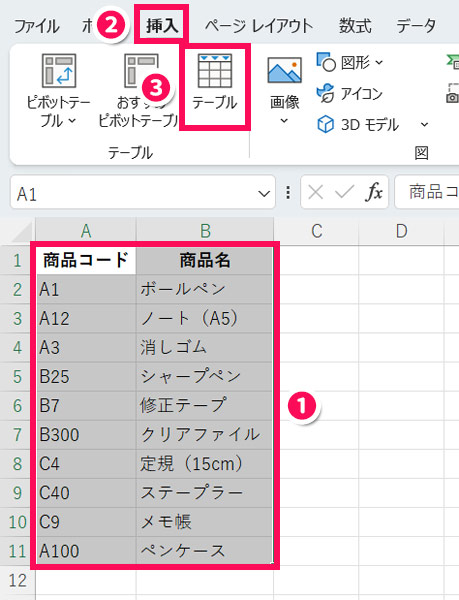
Task: Click the 3D モデル icon
Action: point(326,124)
